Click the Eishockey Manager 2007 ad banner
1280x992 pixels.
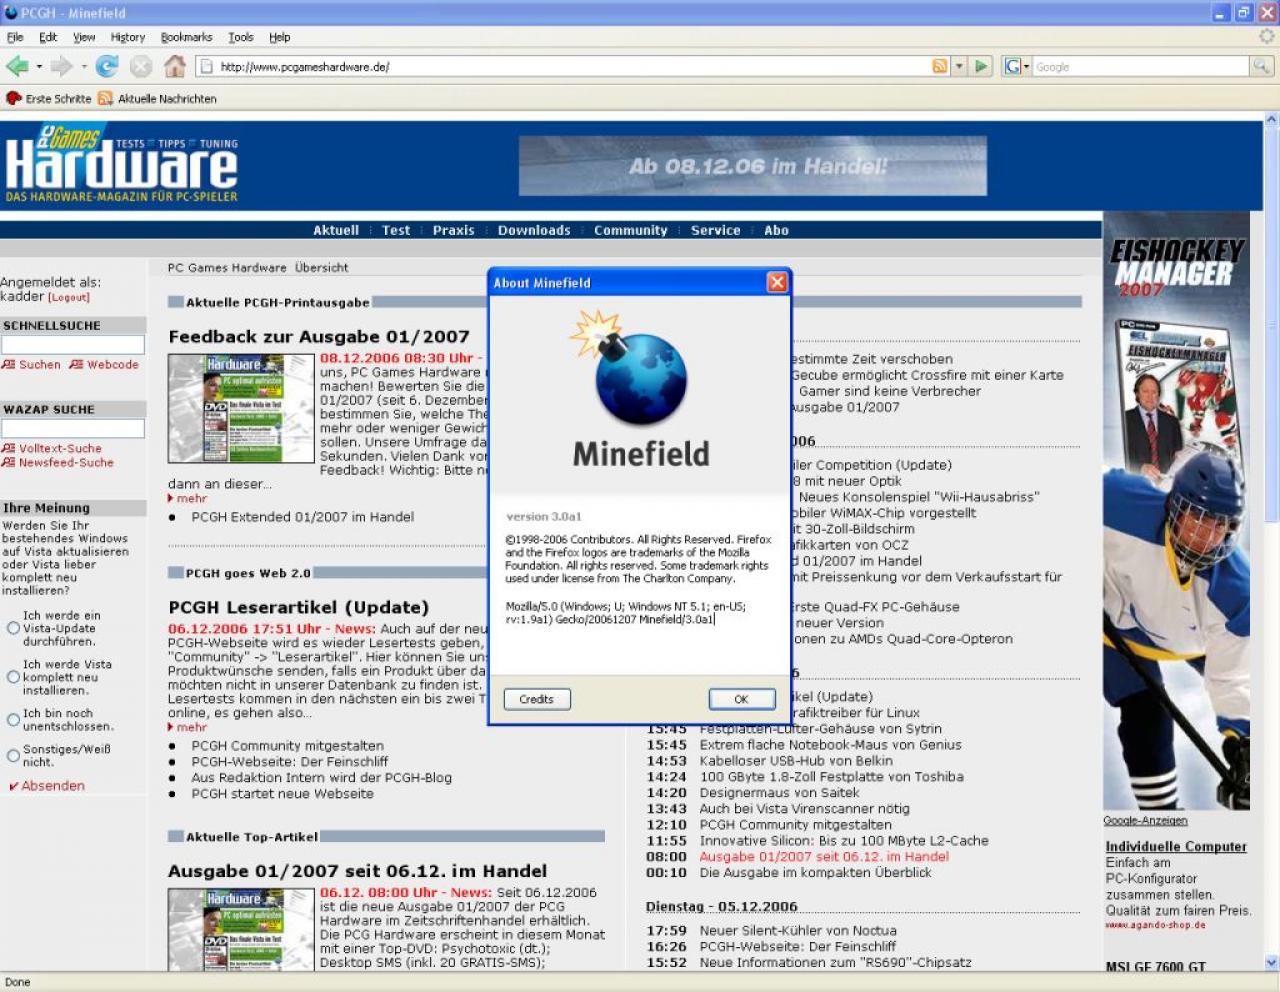(x=1176, y=511)
